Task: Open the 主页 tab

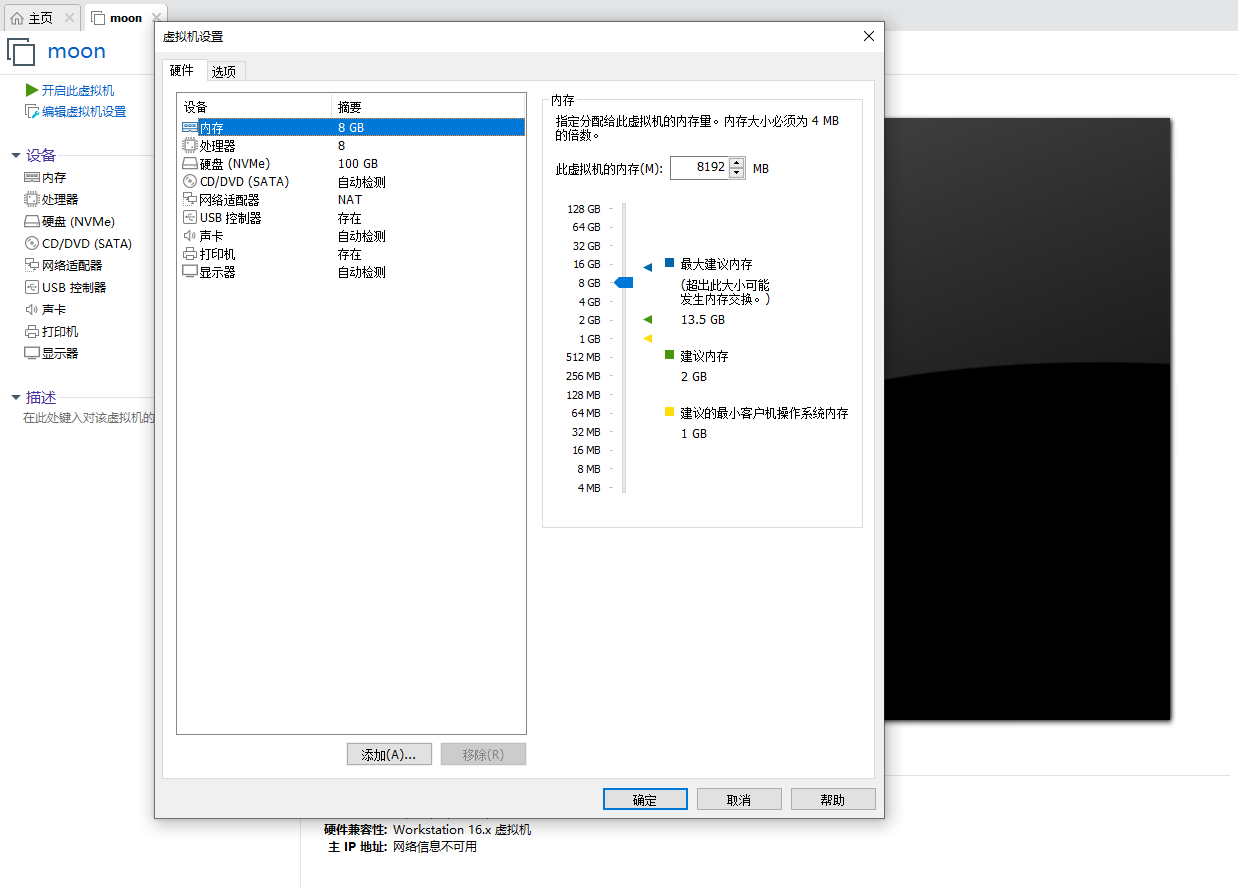Action: pyautogui.click(x=41, y=18)
